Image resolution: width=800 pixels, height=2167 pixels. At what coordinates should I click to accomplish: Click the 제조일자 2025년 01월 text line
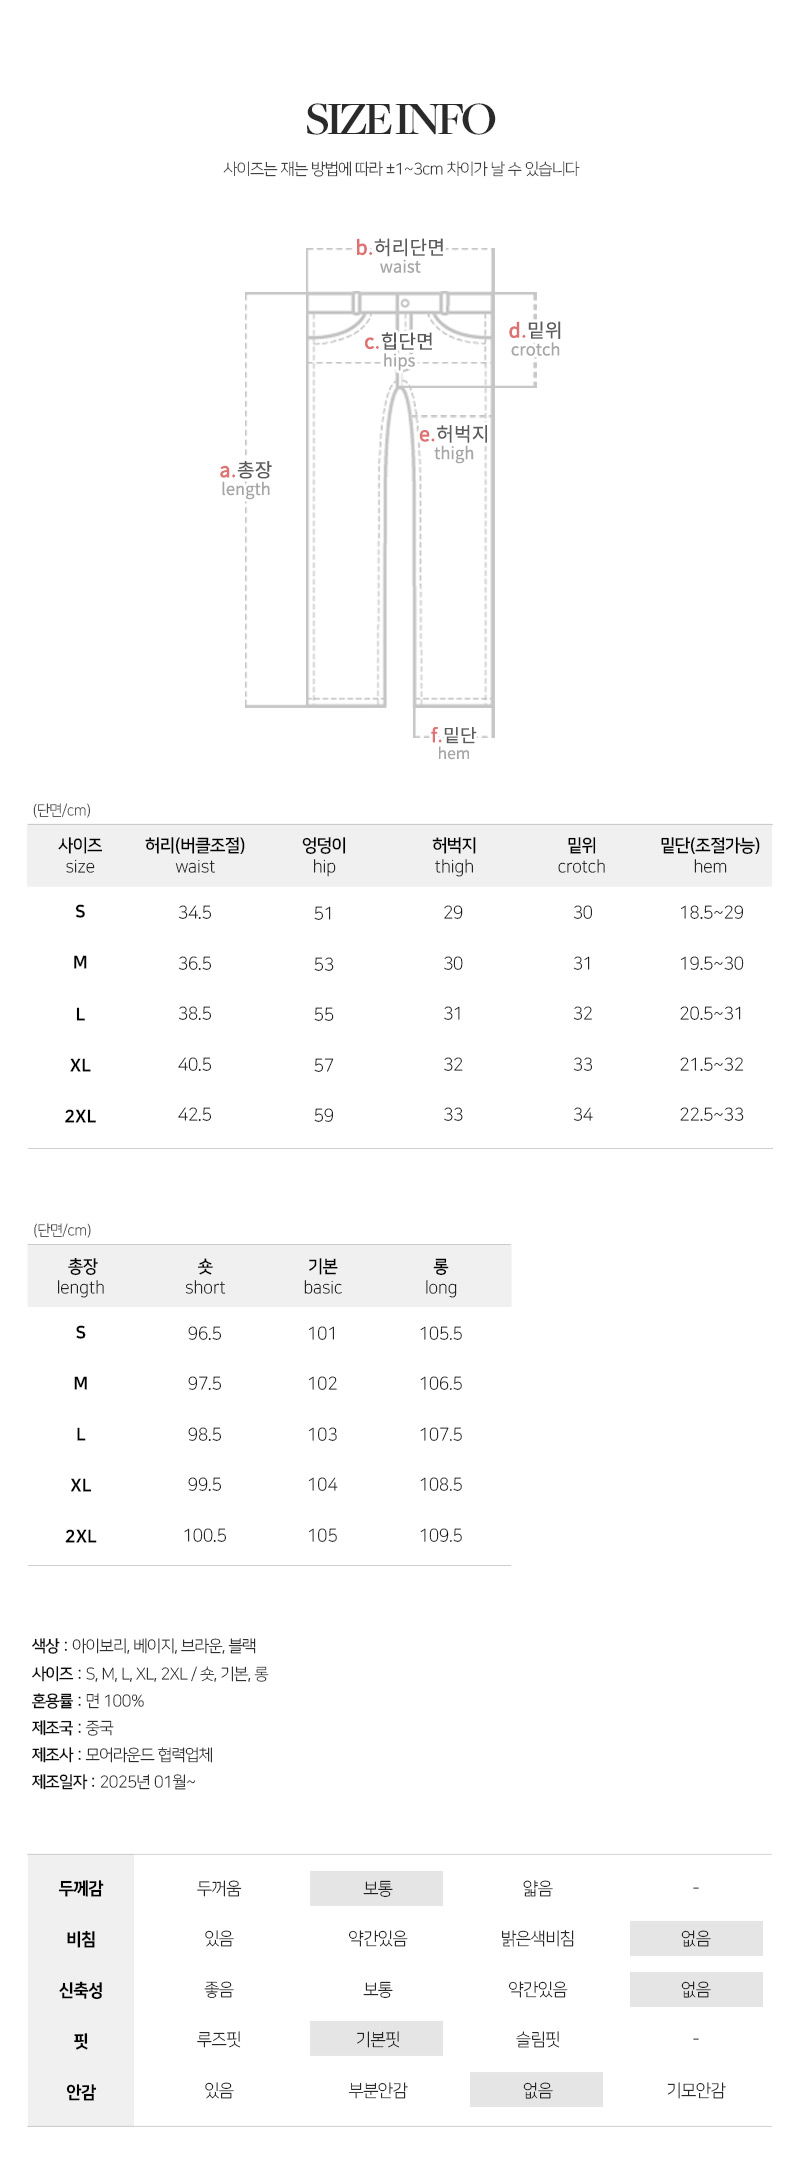point(114,1781)
